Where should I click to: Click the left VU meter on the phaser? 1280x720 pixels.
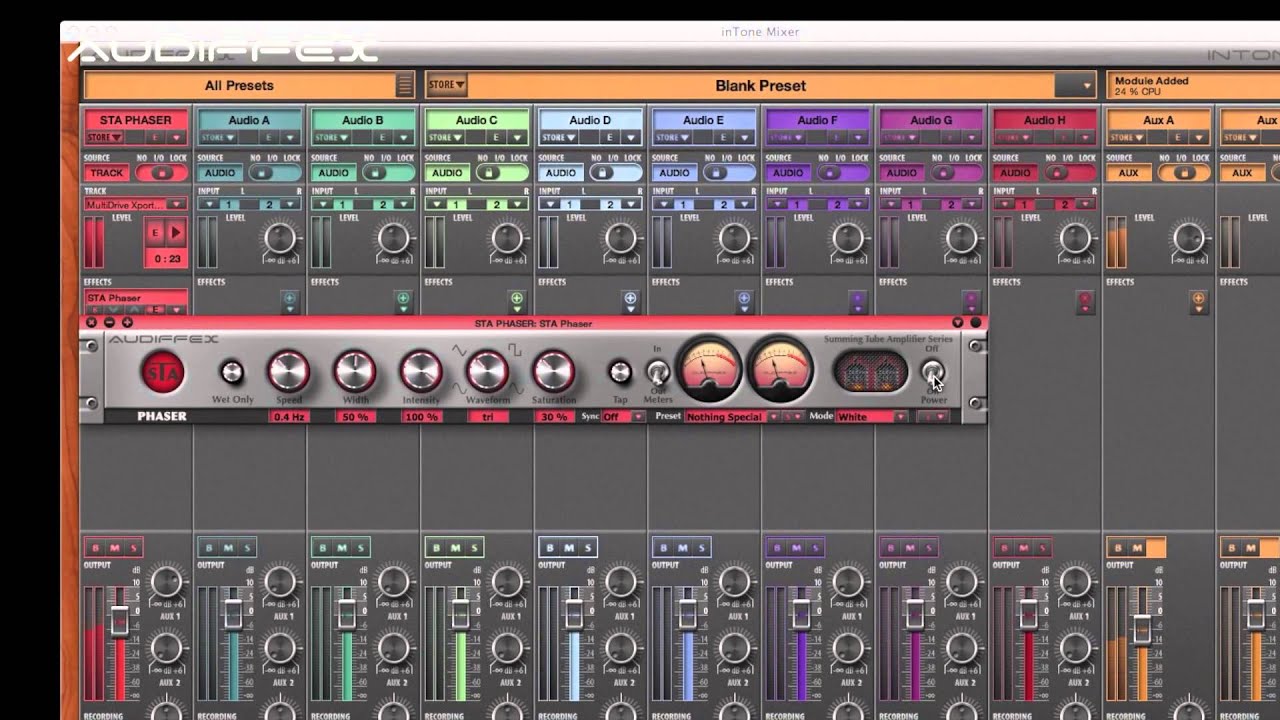tap(709, 369)
